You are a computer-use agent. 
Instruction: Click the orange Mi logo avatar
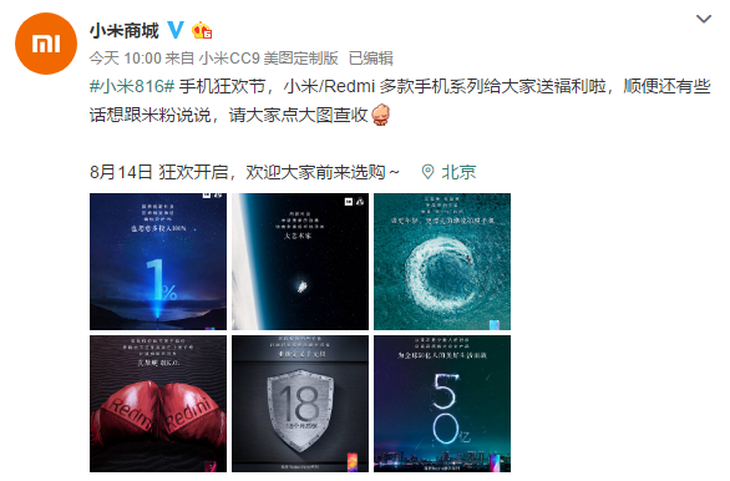tap(46, 43)
